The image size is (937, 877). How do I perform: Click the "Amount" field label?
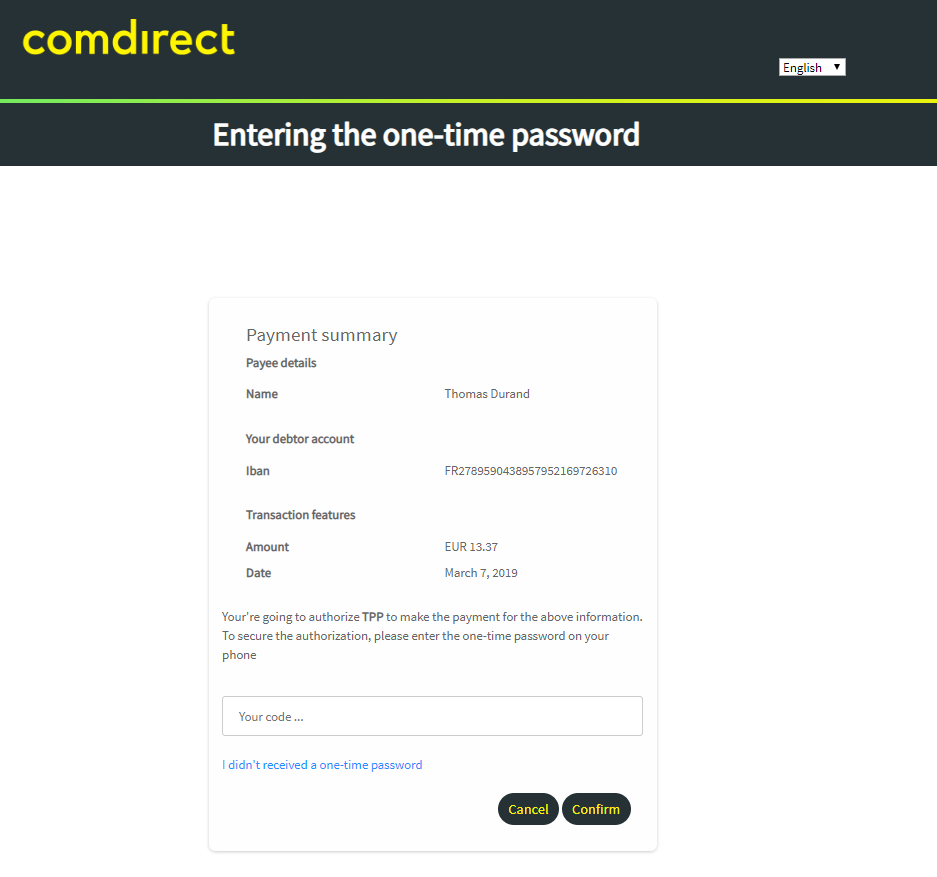click(x=267, y=547)
